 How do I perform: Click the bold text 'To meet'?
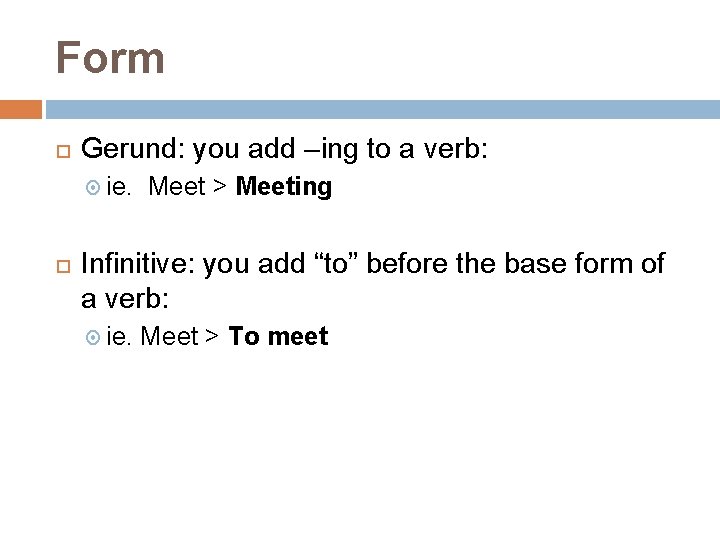278,336
